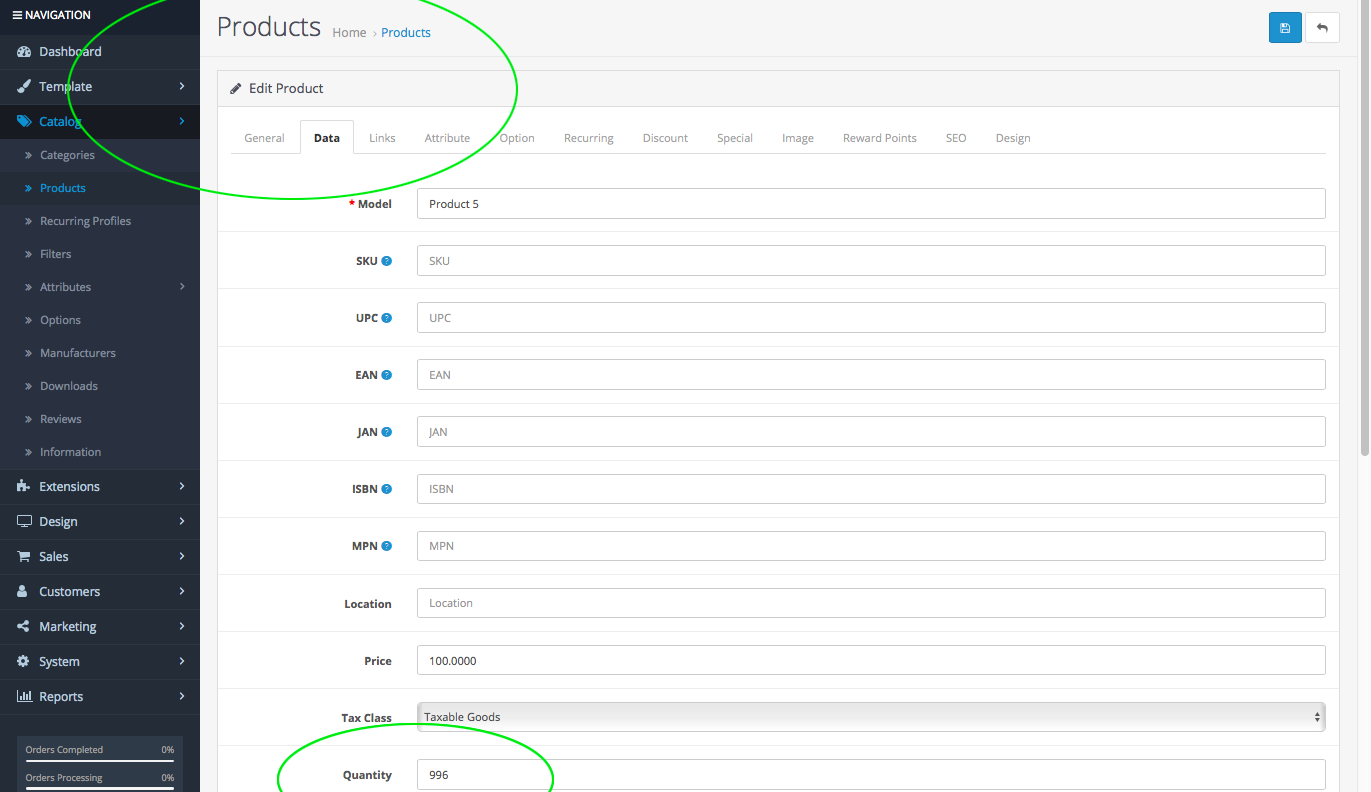The image size is (1371, 792).
Task: Switch to the General tab
Action: (x=265, y=138)
